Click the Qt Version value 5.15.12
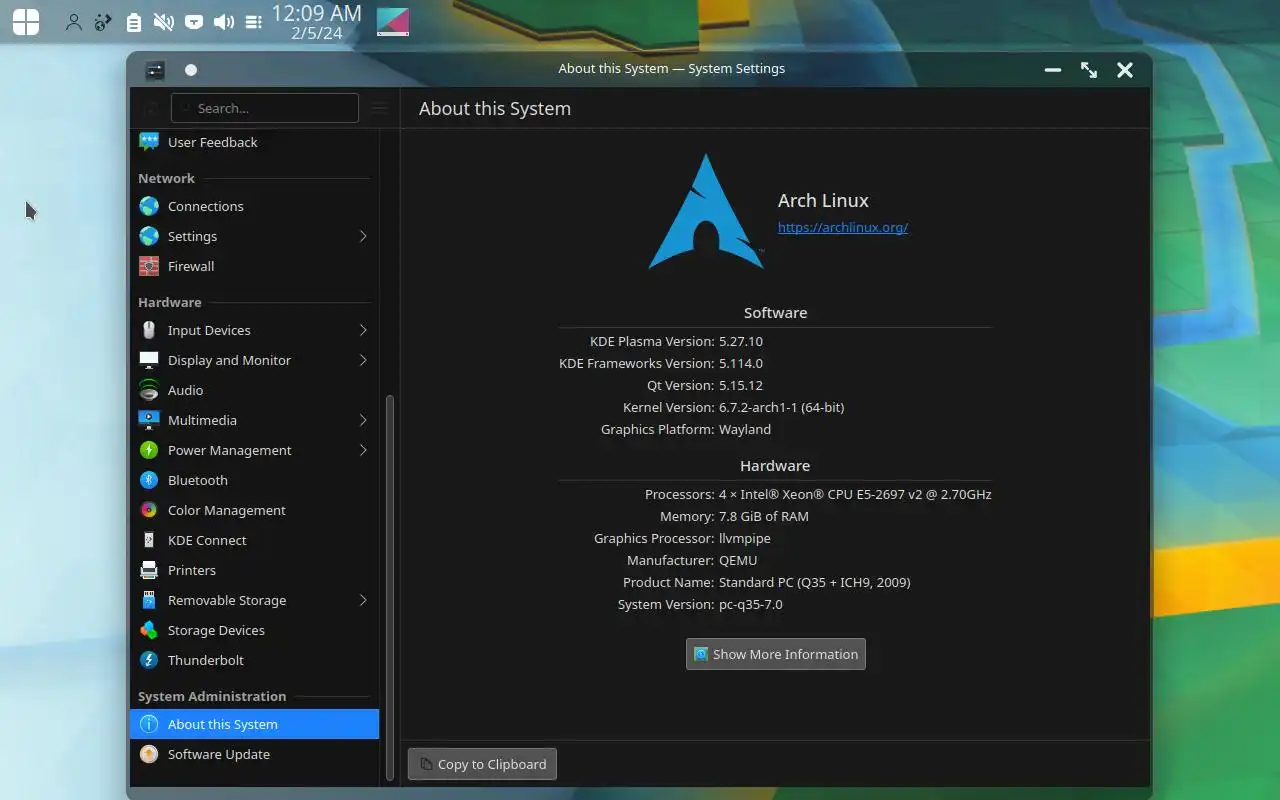 click(x=741, y=385)
